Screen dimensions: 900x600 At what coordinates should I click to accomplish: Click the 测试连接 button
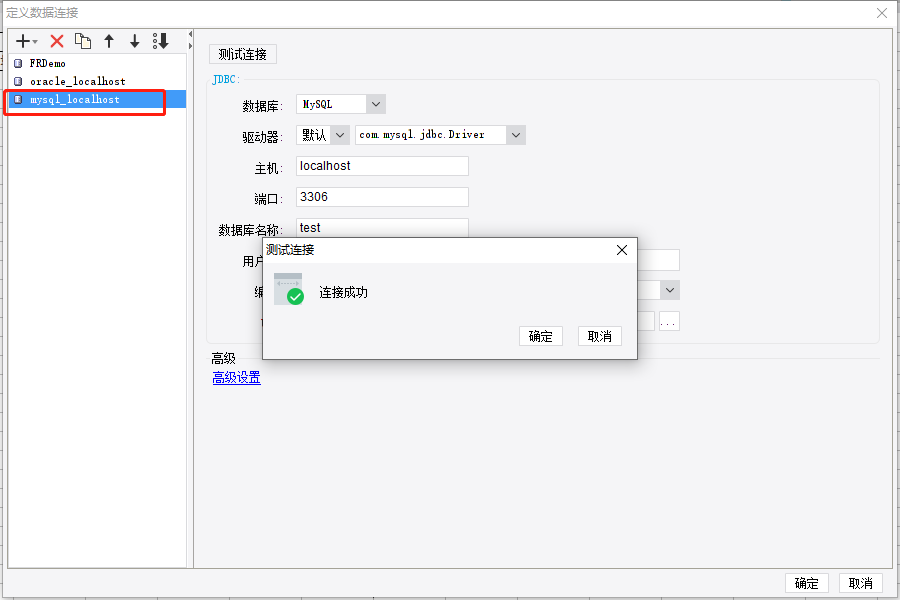point(241,54)
